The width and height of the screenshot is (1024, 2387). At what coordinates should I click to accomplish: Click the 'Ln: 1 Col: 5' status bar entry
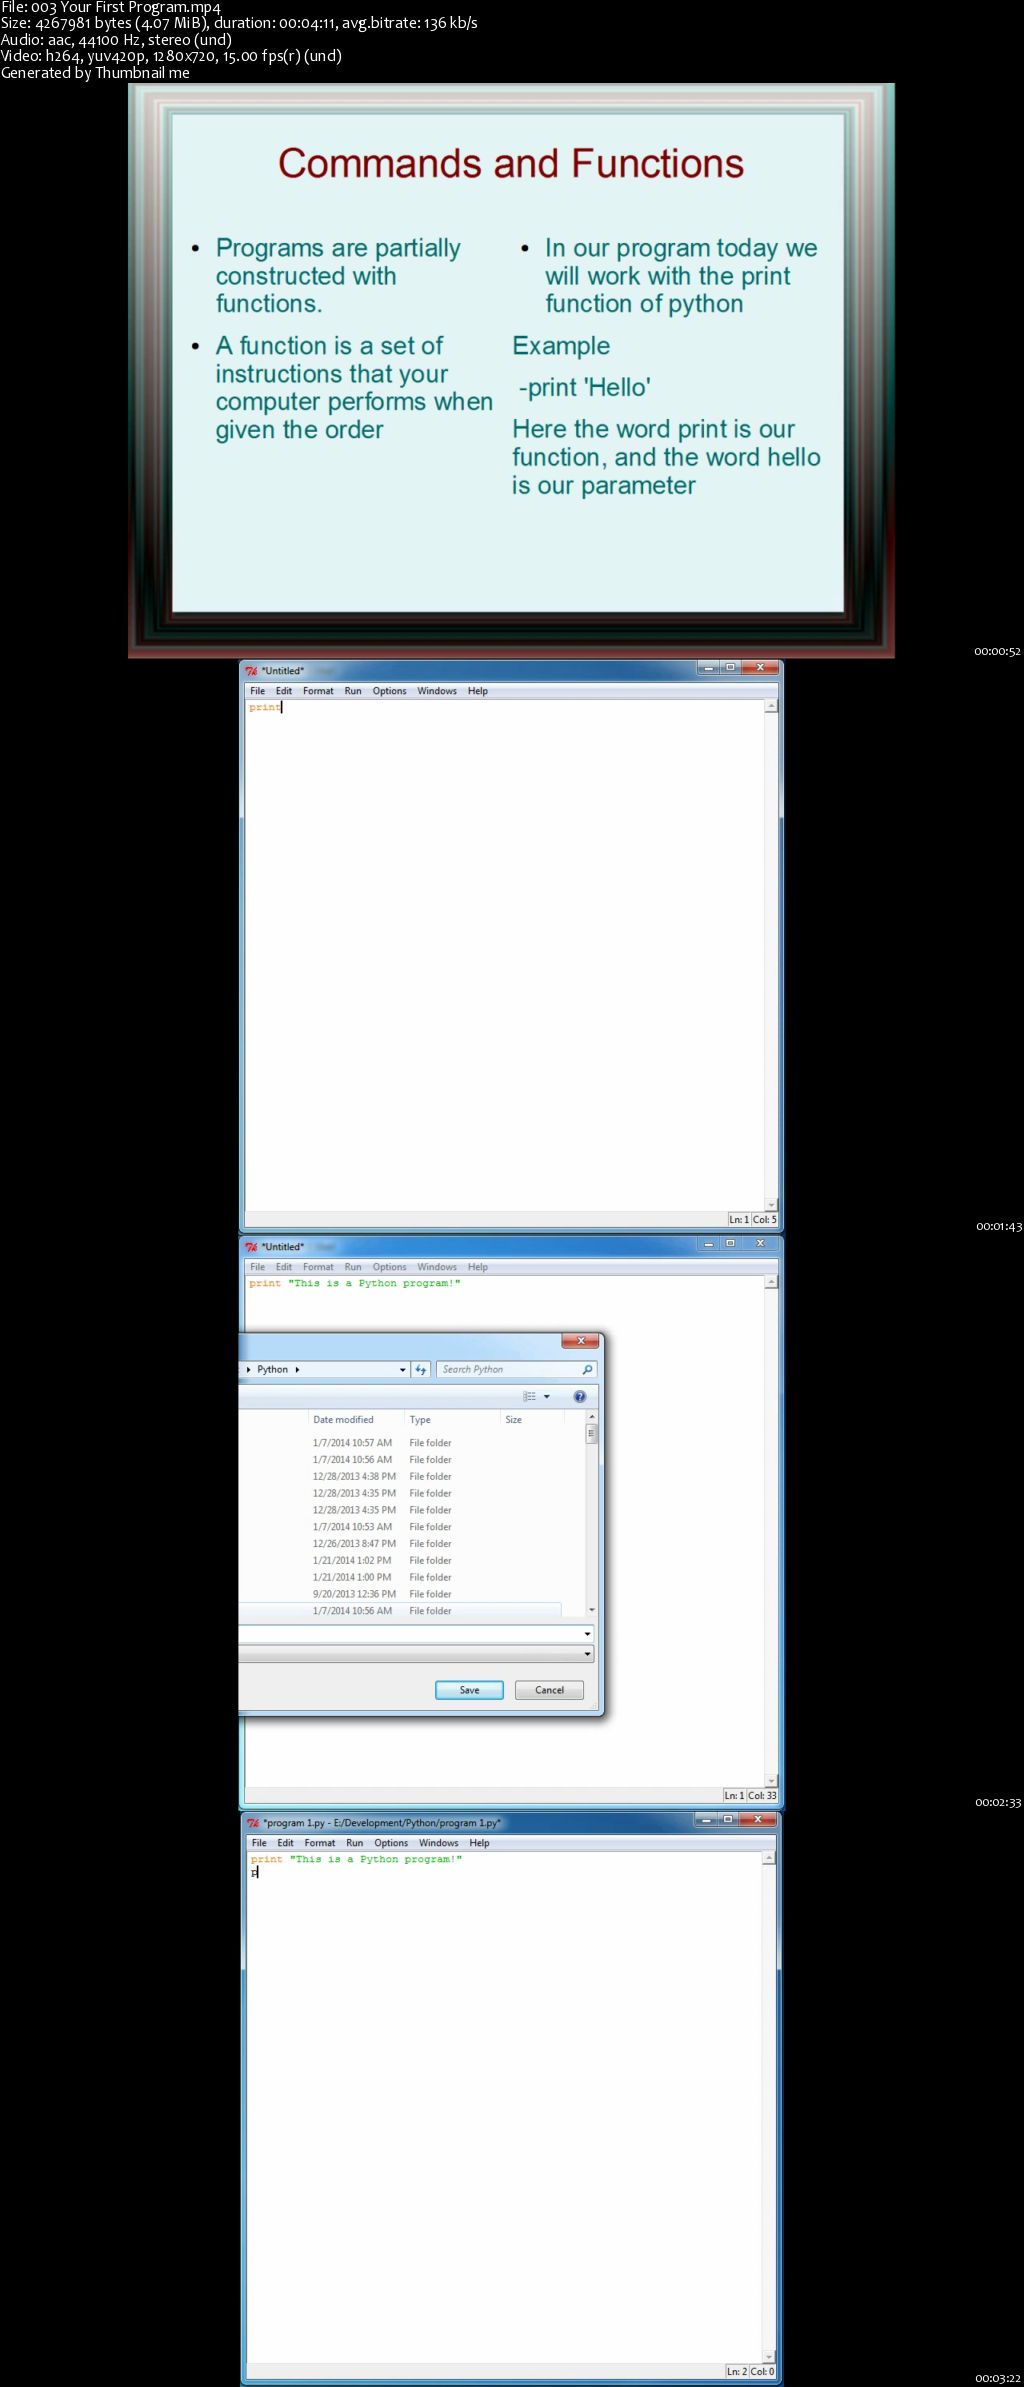[752, 1220]
